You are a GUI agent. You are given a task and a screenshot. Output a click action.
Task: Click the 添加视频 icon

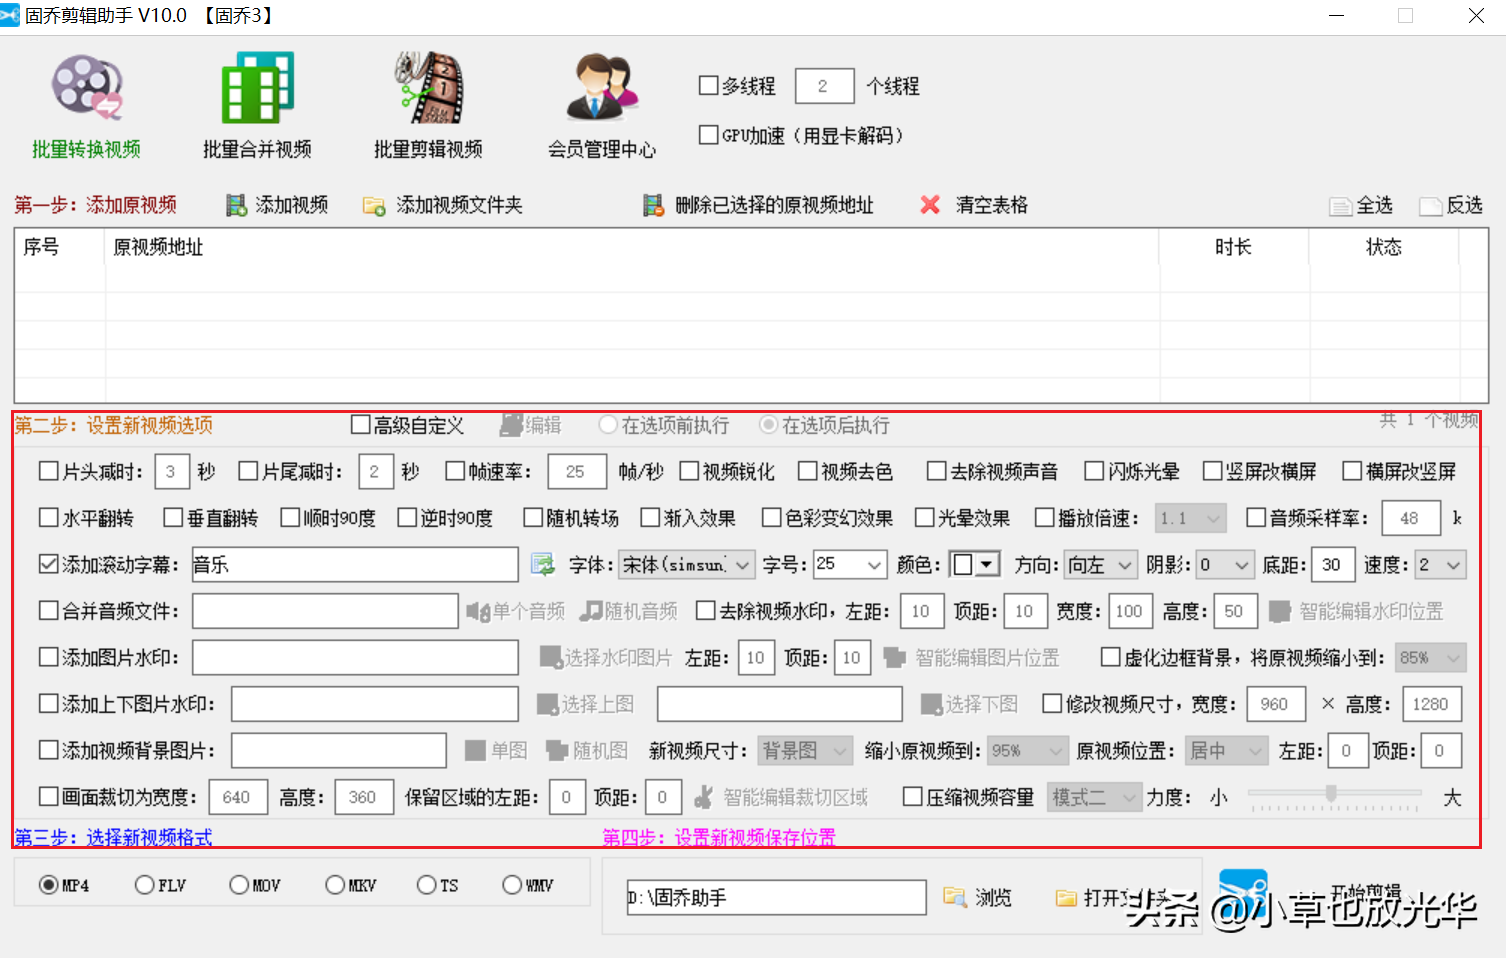coord(236,205)
